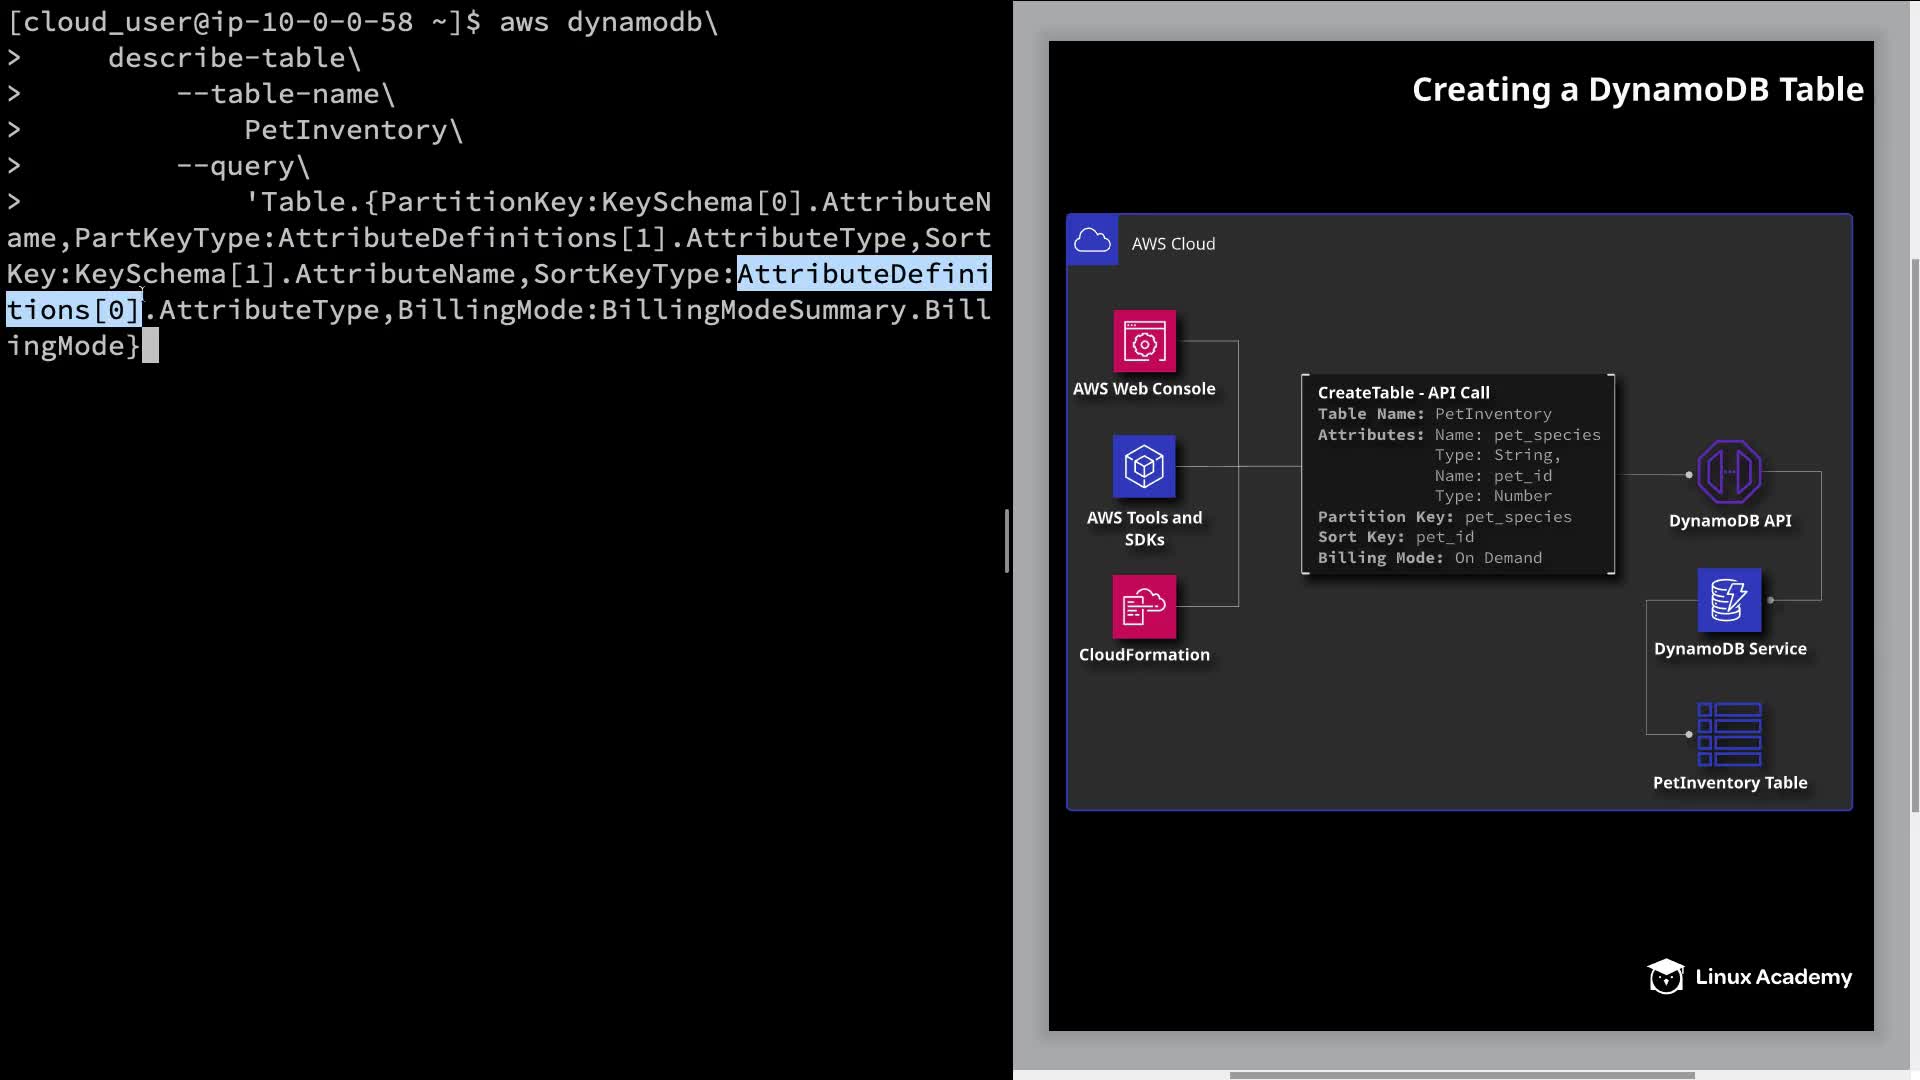The width and height of the screenshot is (1920, 1080).
Task: Click the PetInventory table name in terminal
Action: click(x=346, y=130)
